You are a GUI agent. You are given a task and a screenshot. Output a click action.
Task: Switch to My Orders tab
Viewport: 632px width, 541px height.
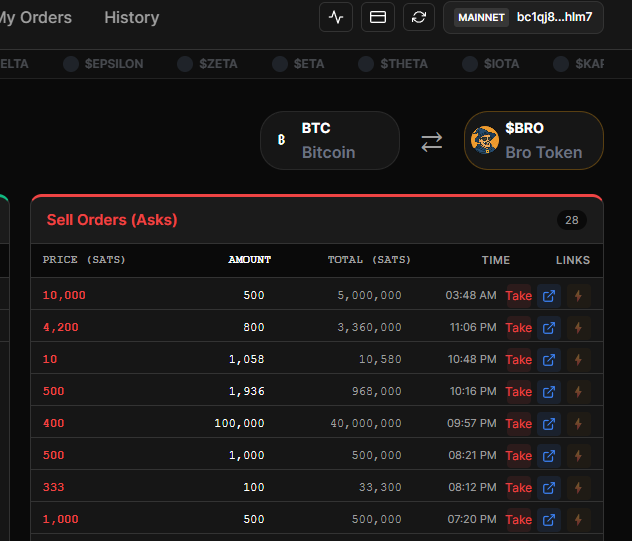coord(35,17)
